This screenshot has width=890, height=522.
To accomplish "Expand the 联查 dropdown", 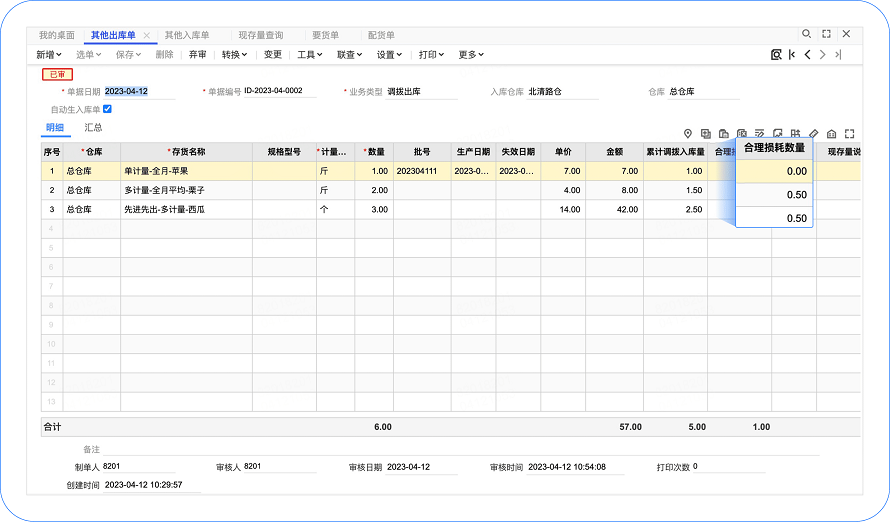I will tap(349, 55).
